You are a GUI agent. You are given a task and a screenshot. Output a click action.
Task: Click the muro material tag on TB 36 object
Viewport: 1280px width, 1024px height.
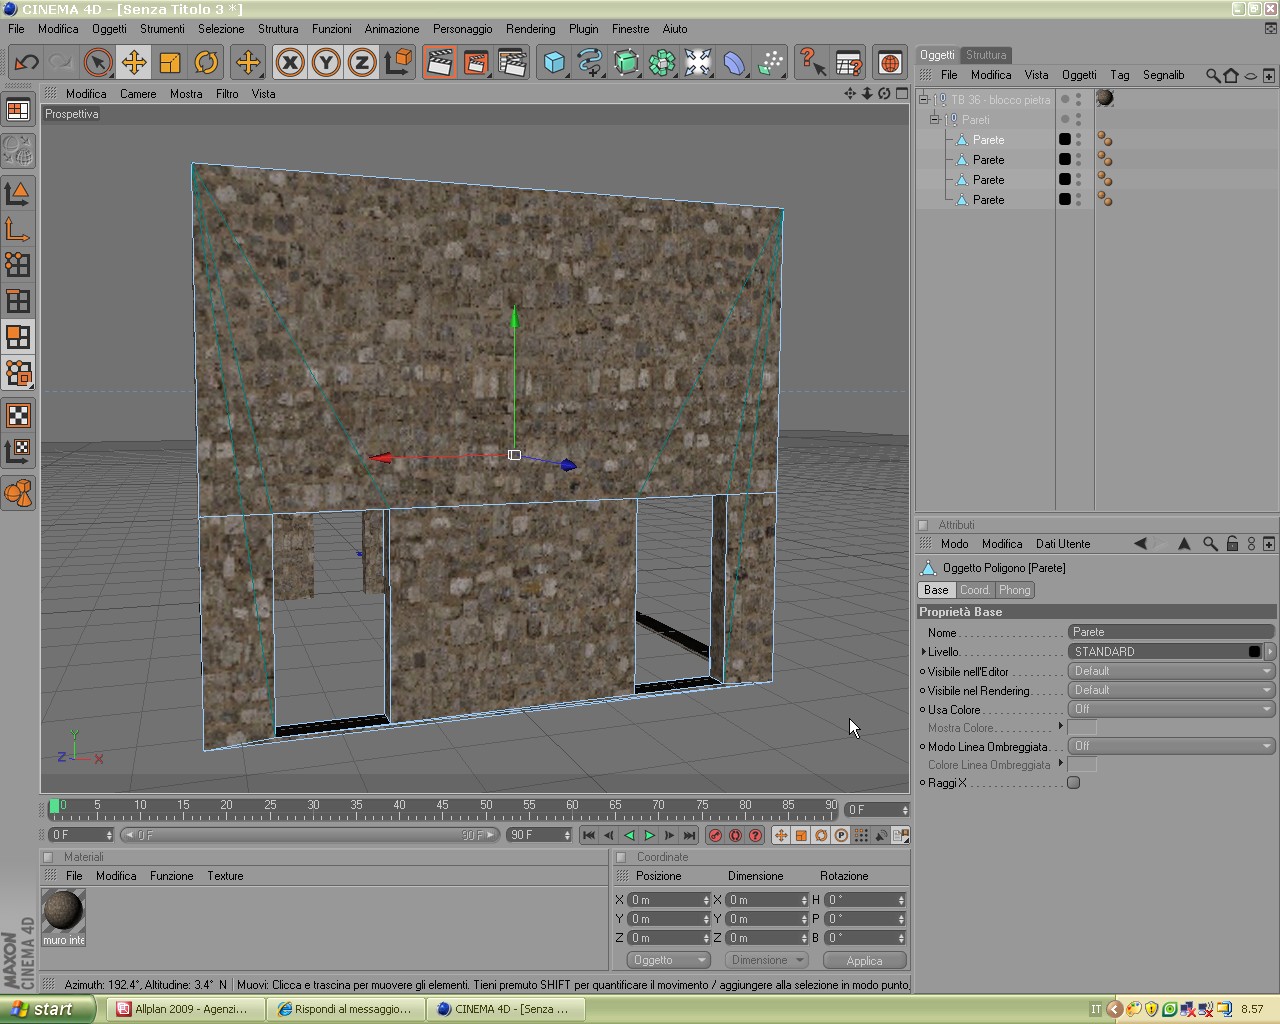pos(1105,99)
